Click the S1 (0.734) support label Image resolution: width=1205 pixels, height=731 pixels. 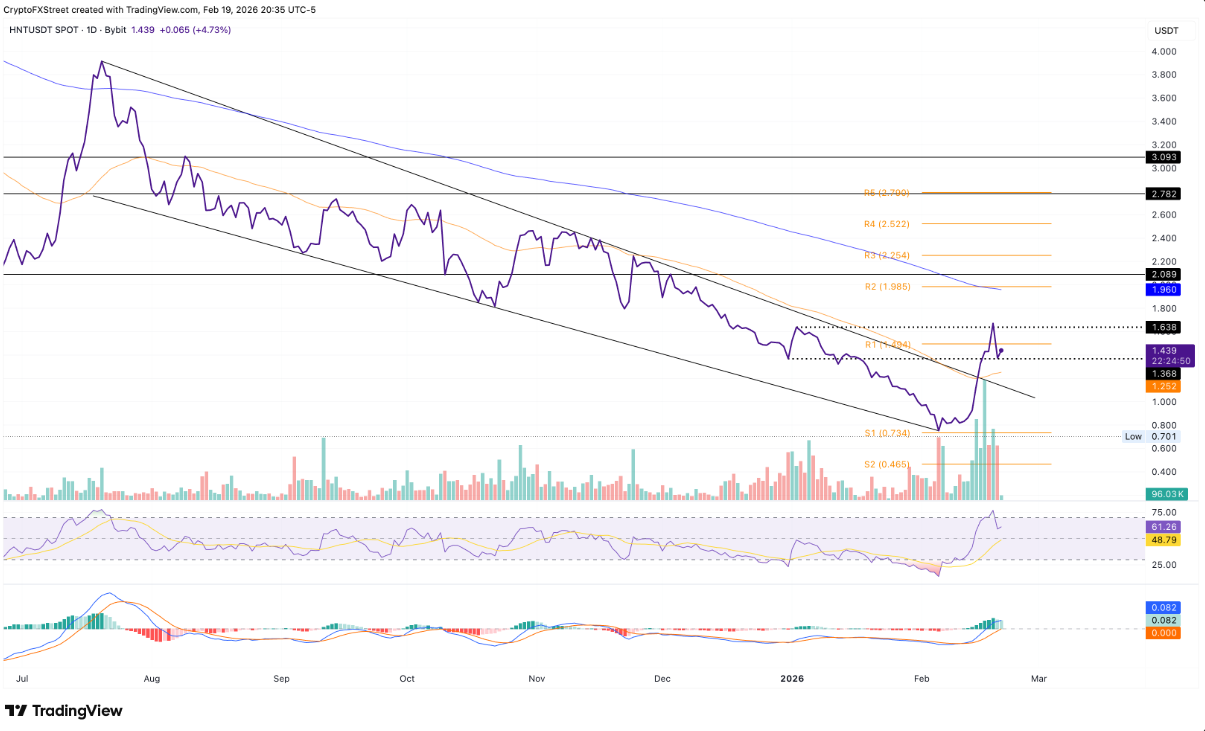click(x=887, y=433)
